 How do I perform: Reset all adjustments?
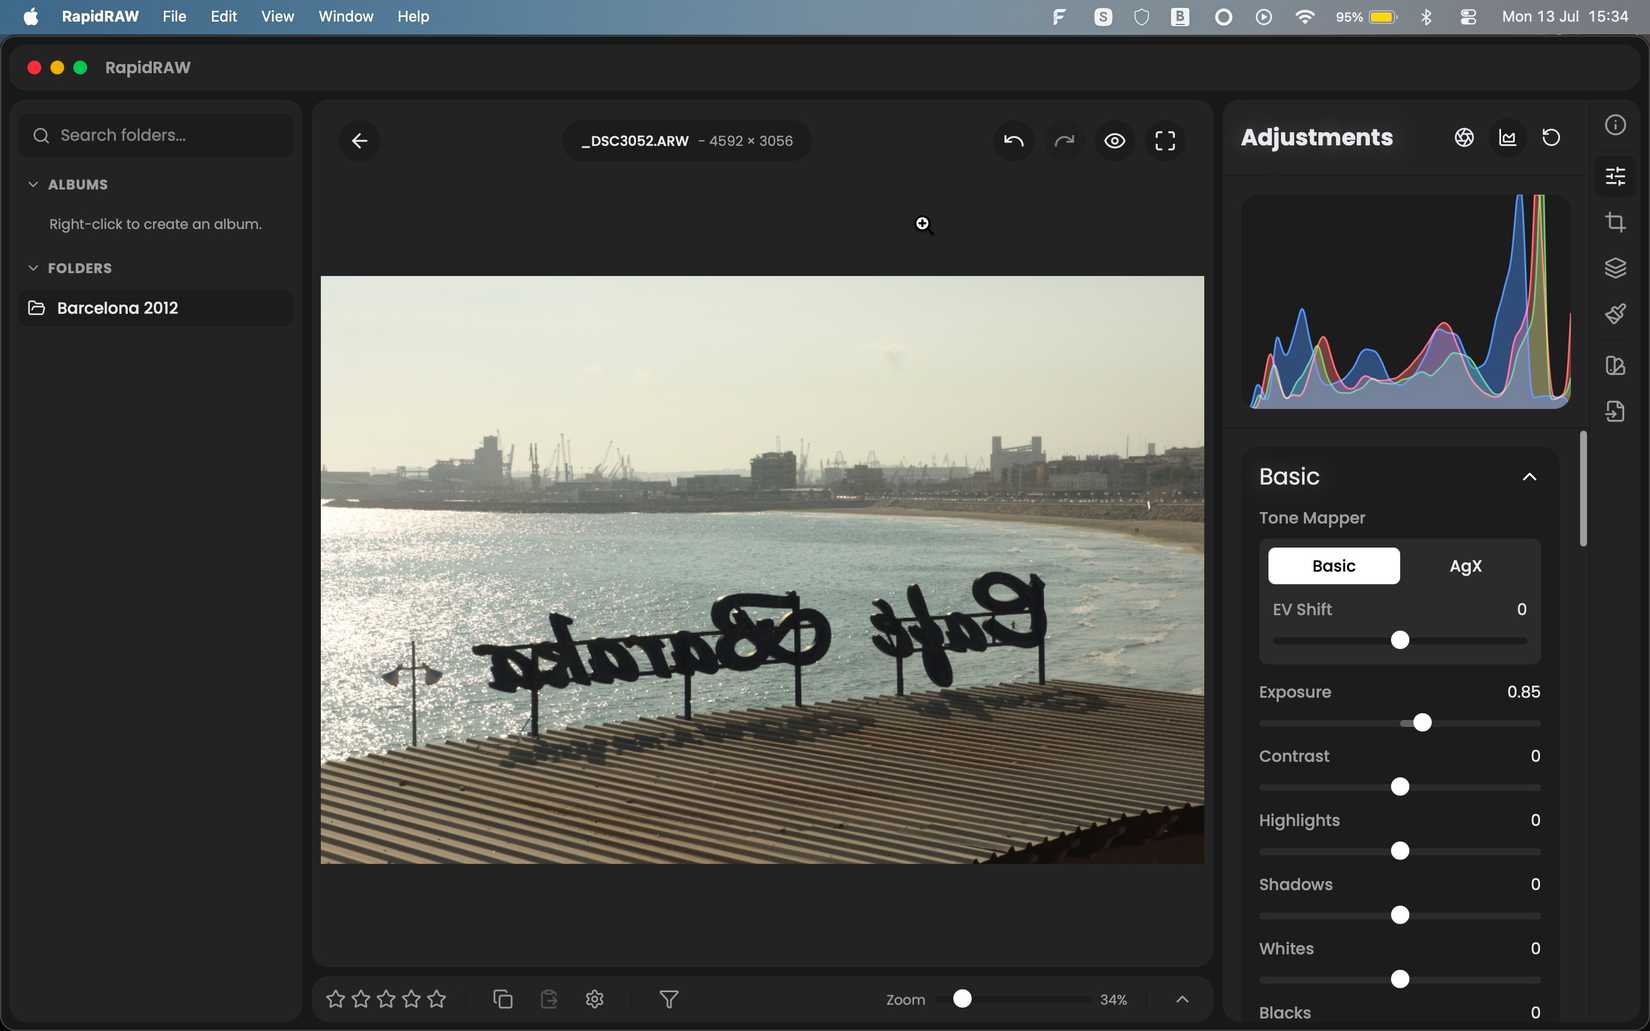tap(1551, 138)
